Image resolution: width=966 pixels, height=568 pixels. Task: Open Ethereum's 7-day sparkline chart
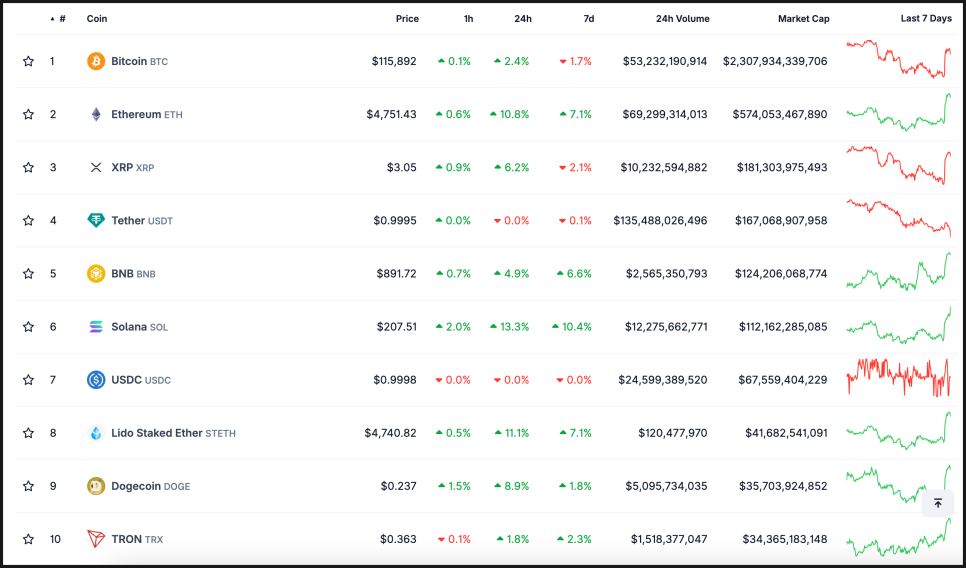(x=899, y=112)
